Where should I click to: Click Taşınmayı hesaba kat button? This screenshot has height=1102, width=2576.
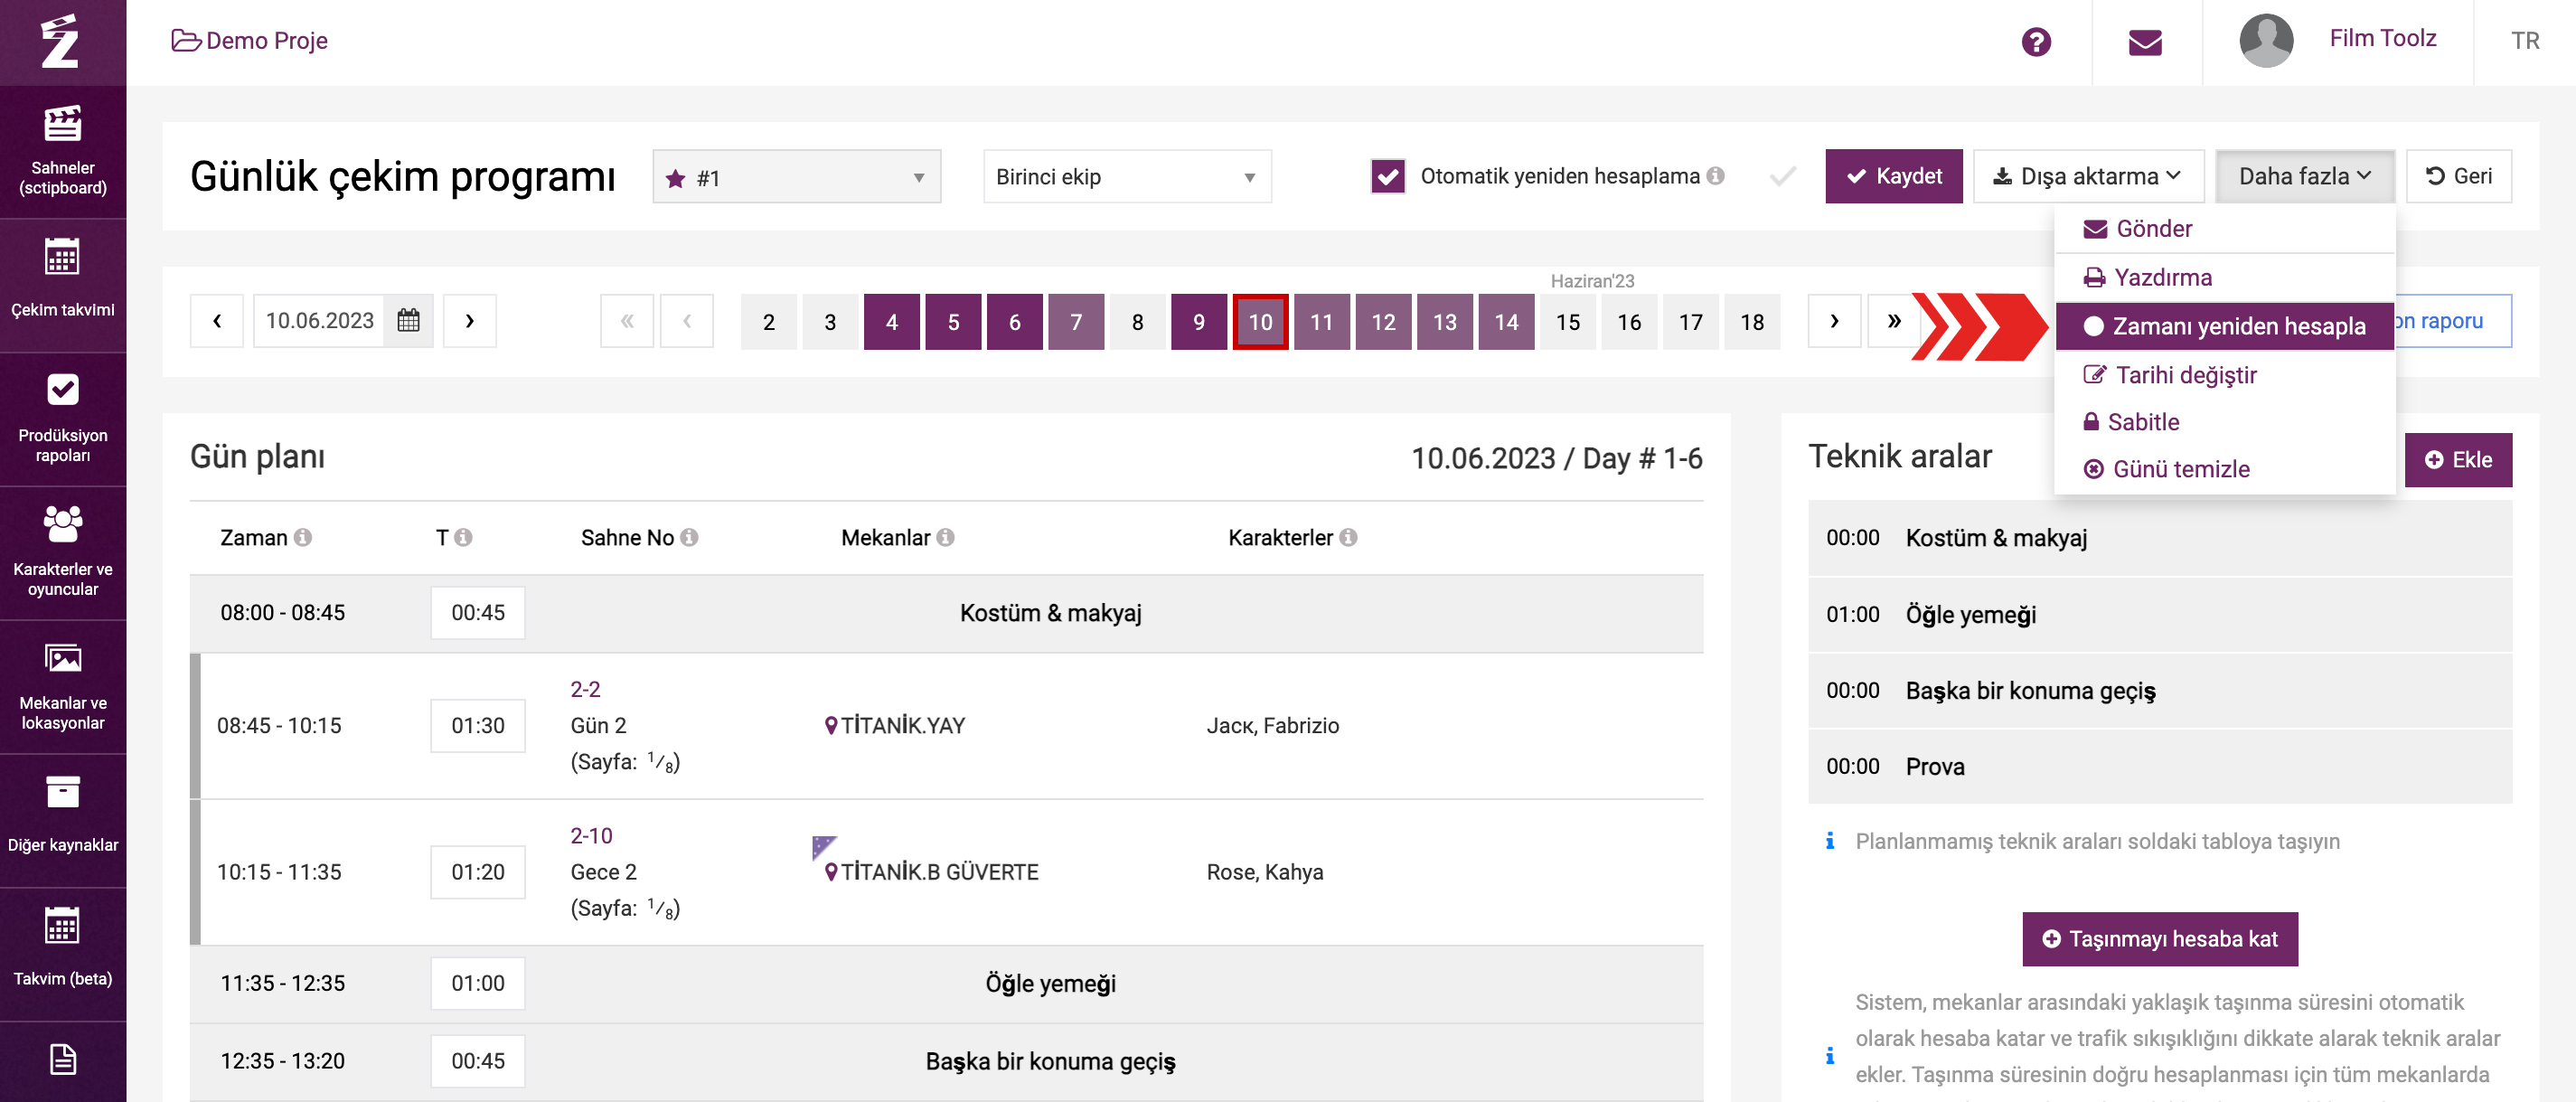pos(2159,939)
